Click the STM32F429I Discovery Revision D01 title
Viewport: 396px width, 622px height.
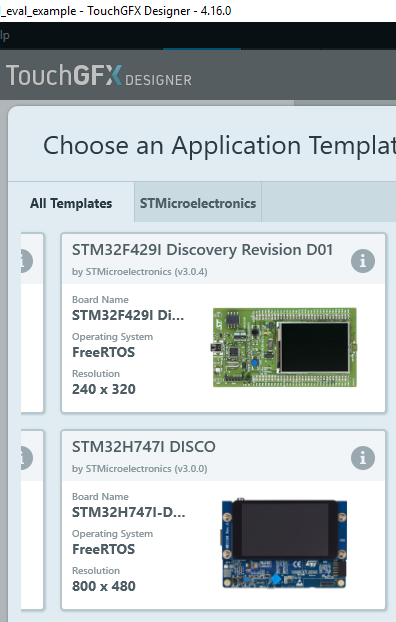[202, 250]
